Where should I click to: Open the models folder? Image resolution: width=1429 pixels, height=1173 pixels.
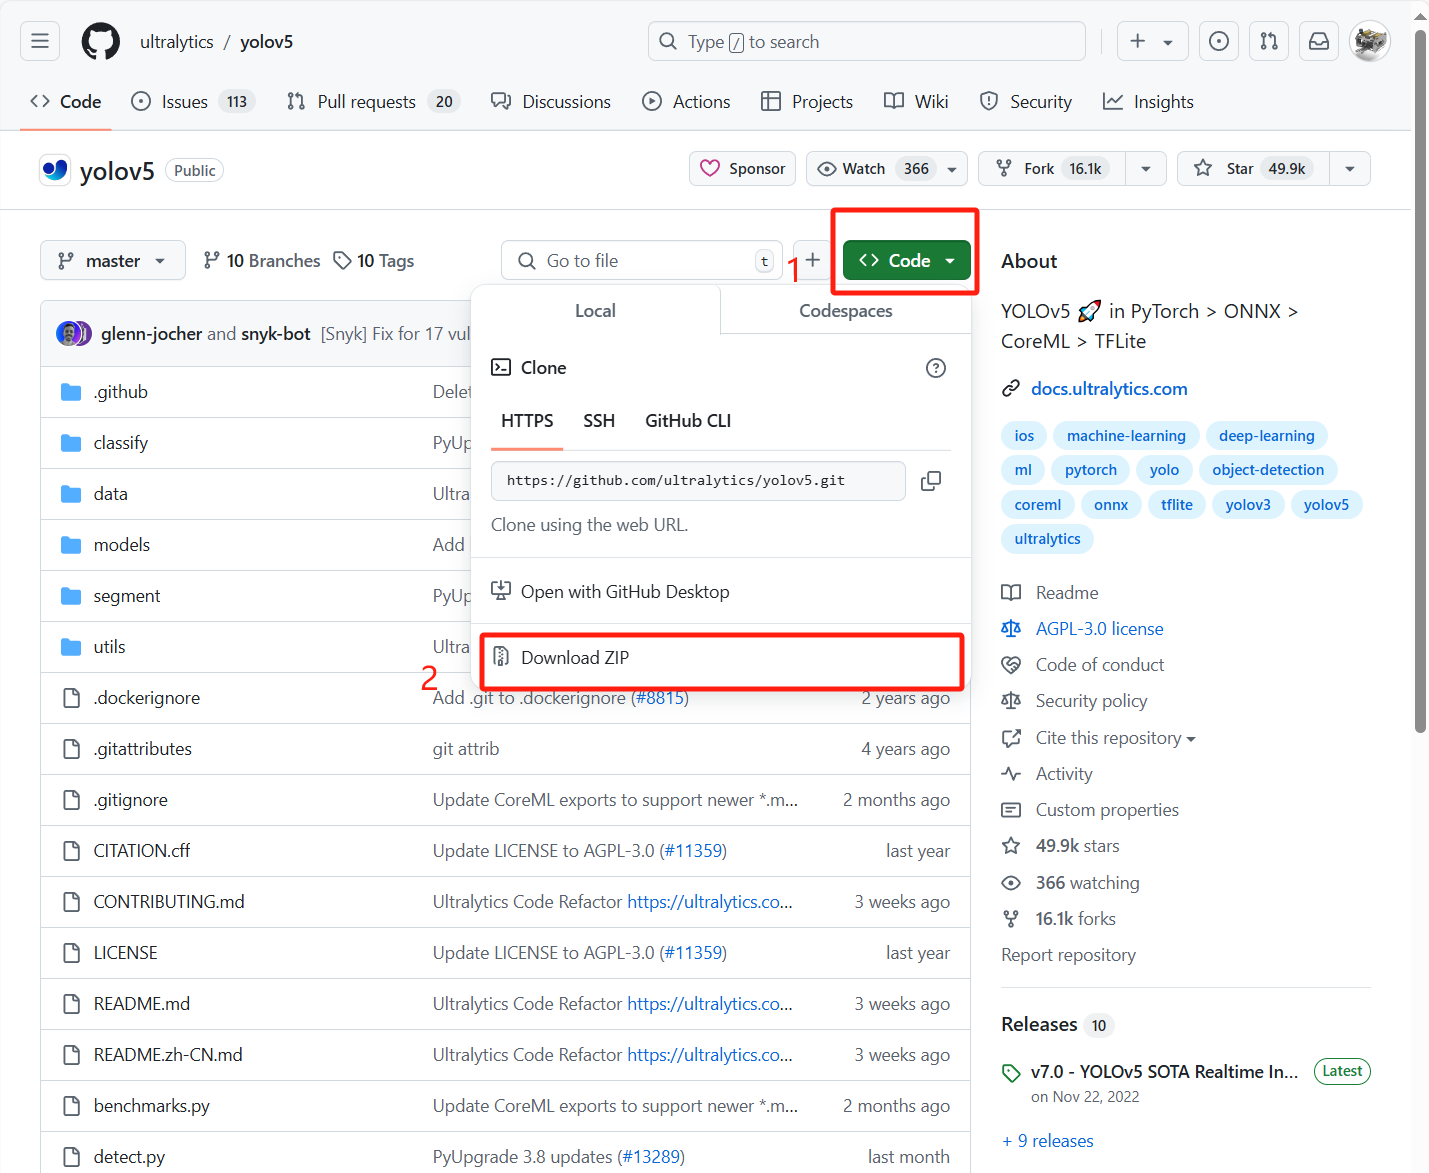(122, 545)
